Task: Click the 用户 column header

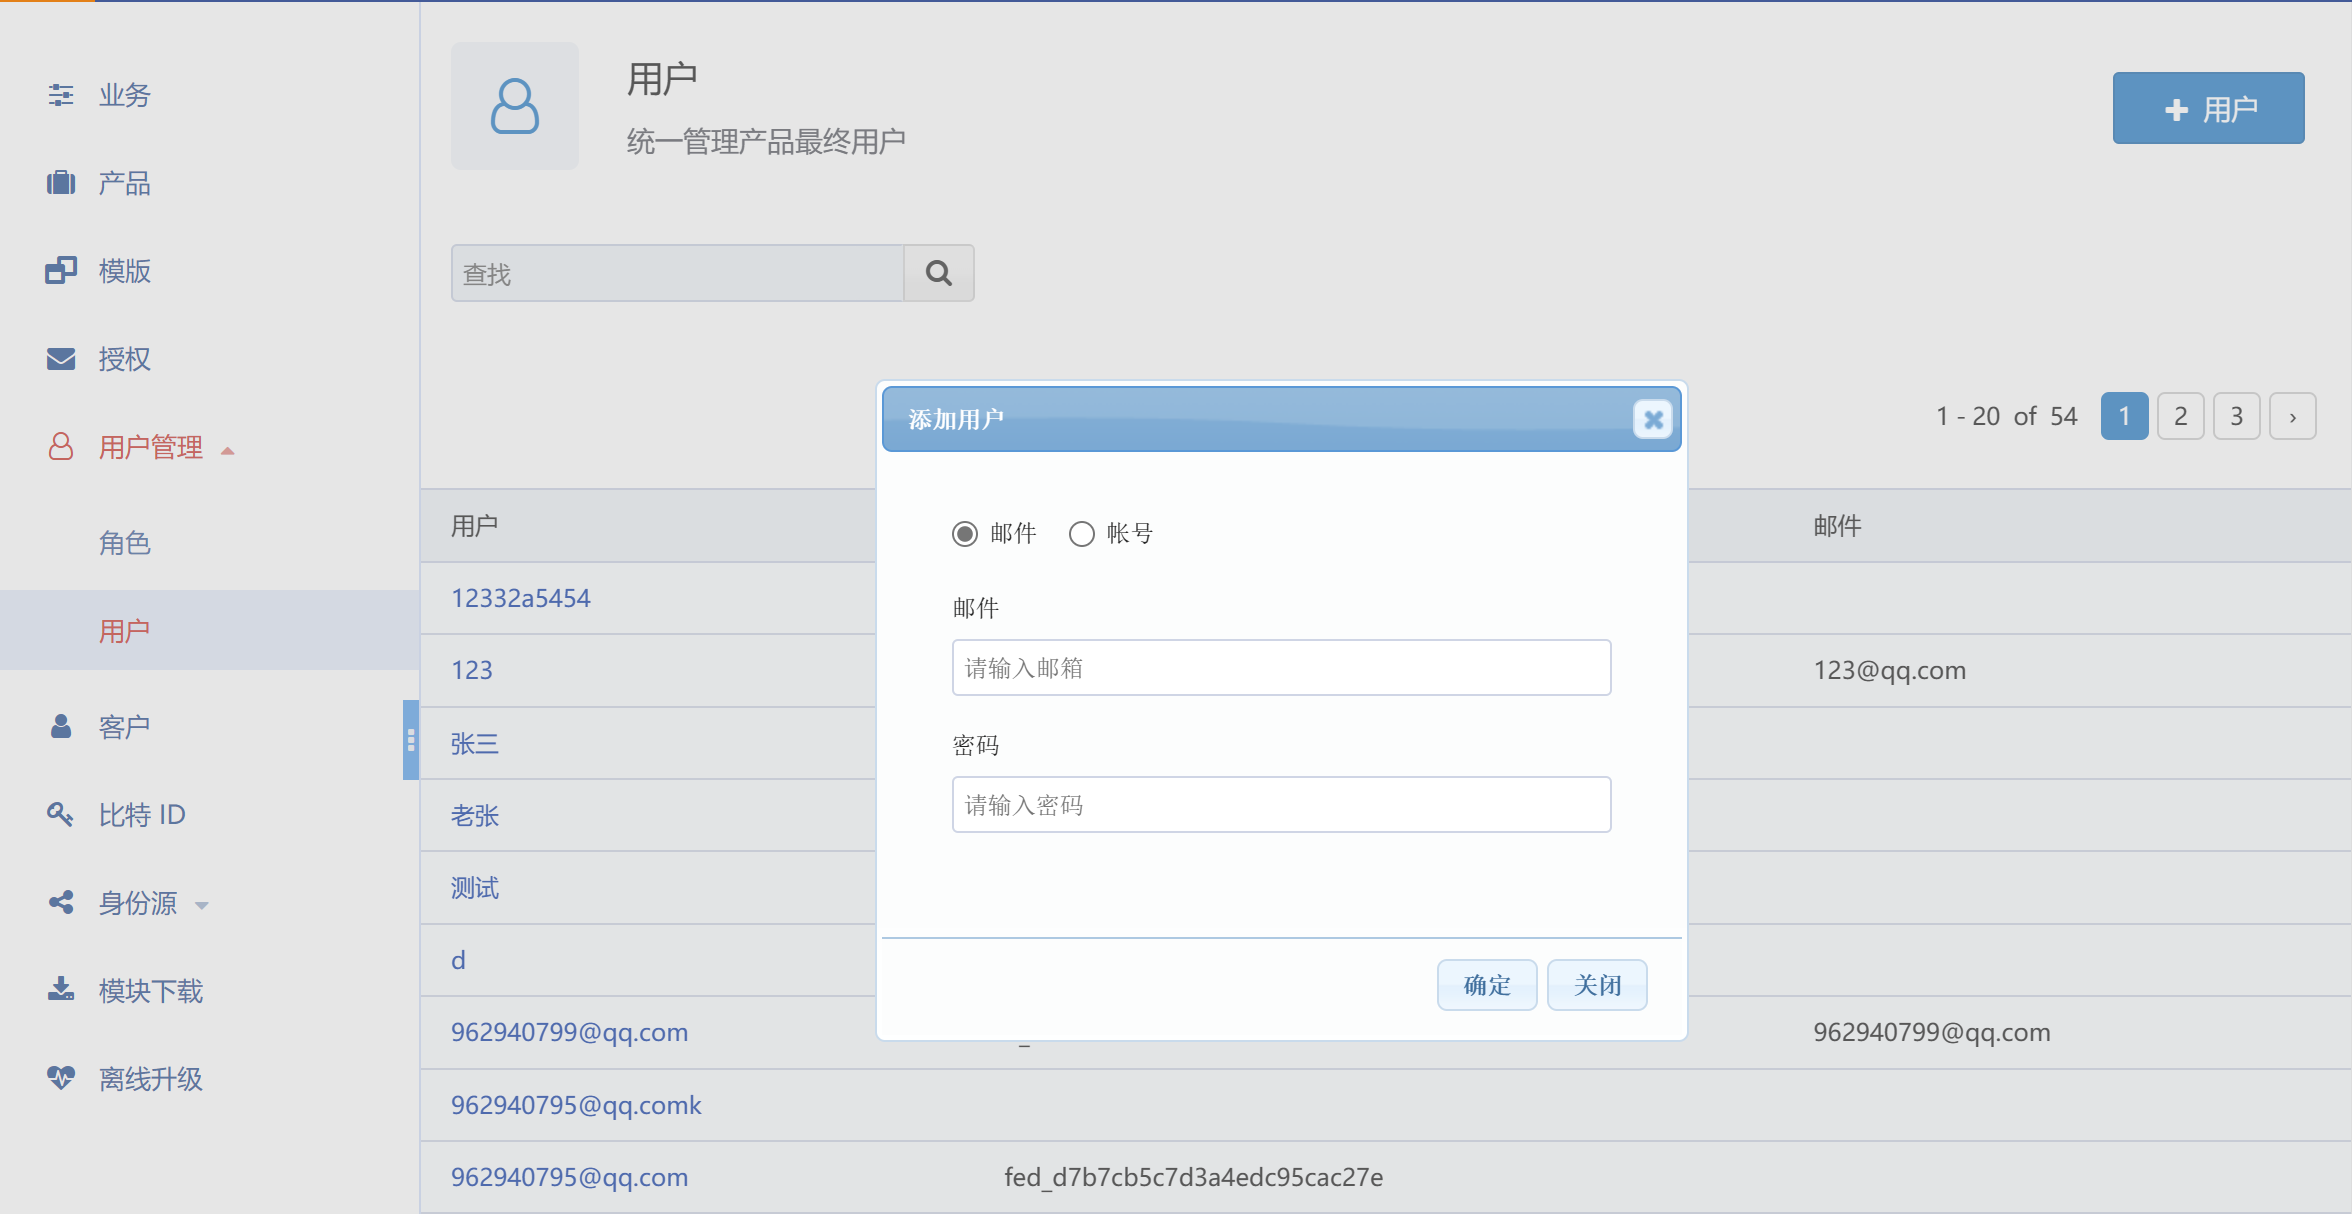Action: click(x=474, y=526)
